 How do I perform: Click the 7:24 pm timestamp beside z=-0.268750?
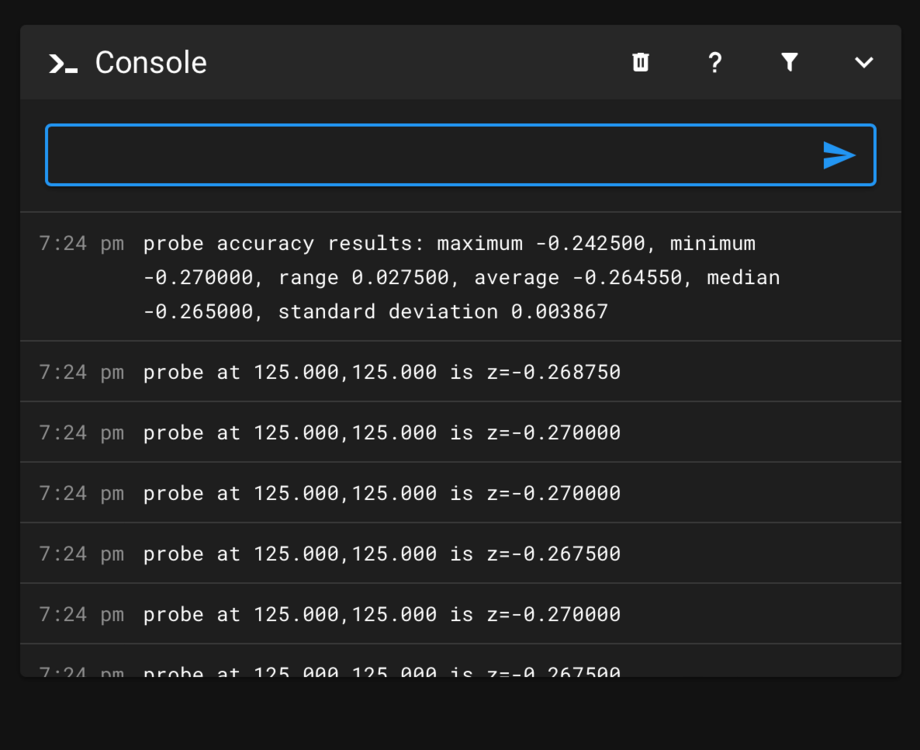coord(82,371)
